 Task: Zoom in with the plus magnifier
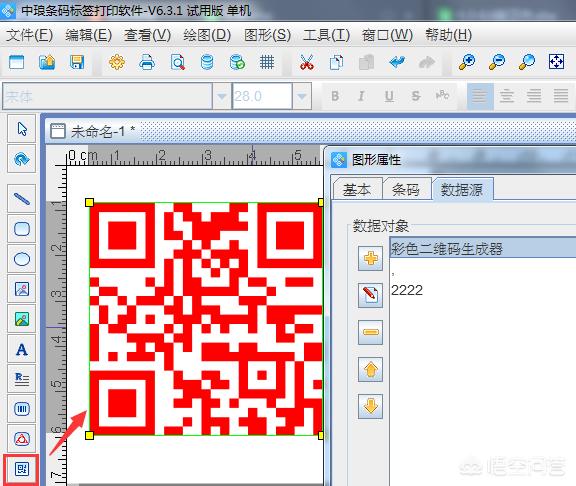click(x=467, y=62)
